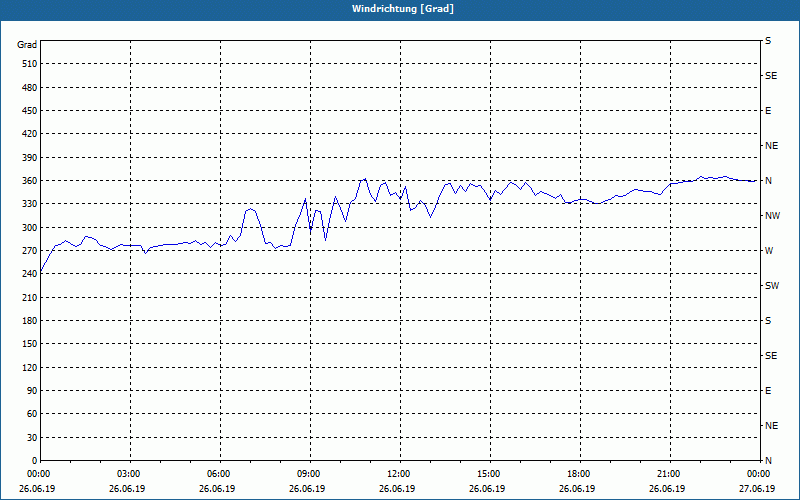Click the 00:00 label above 27.06.19
Image resolution: width=800 pixels, height=500 pixels.
[758, 474]
